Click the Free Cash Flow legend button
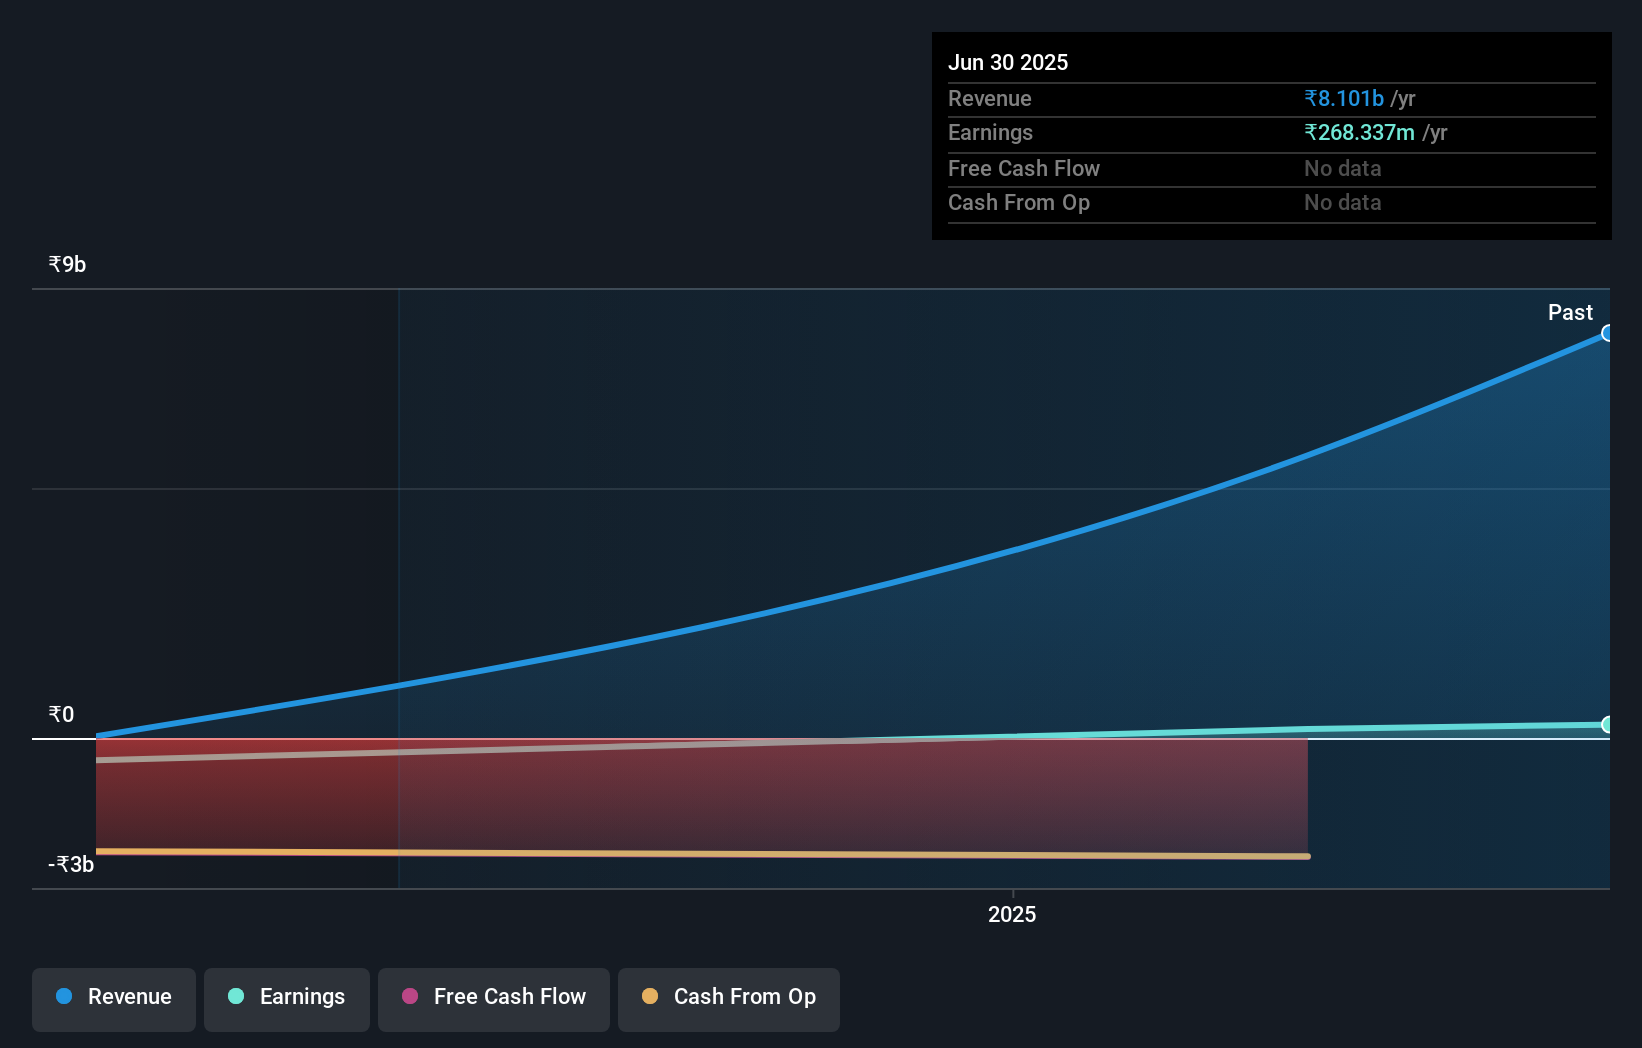This screenshot has height=1048, width=1642. coord(494,998)
